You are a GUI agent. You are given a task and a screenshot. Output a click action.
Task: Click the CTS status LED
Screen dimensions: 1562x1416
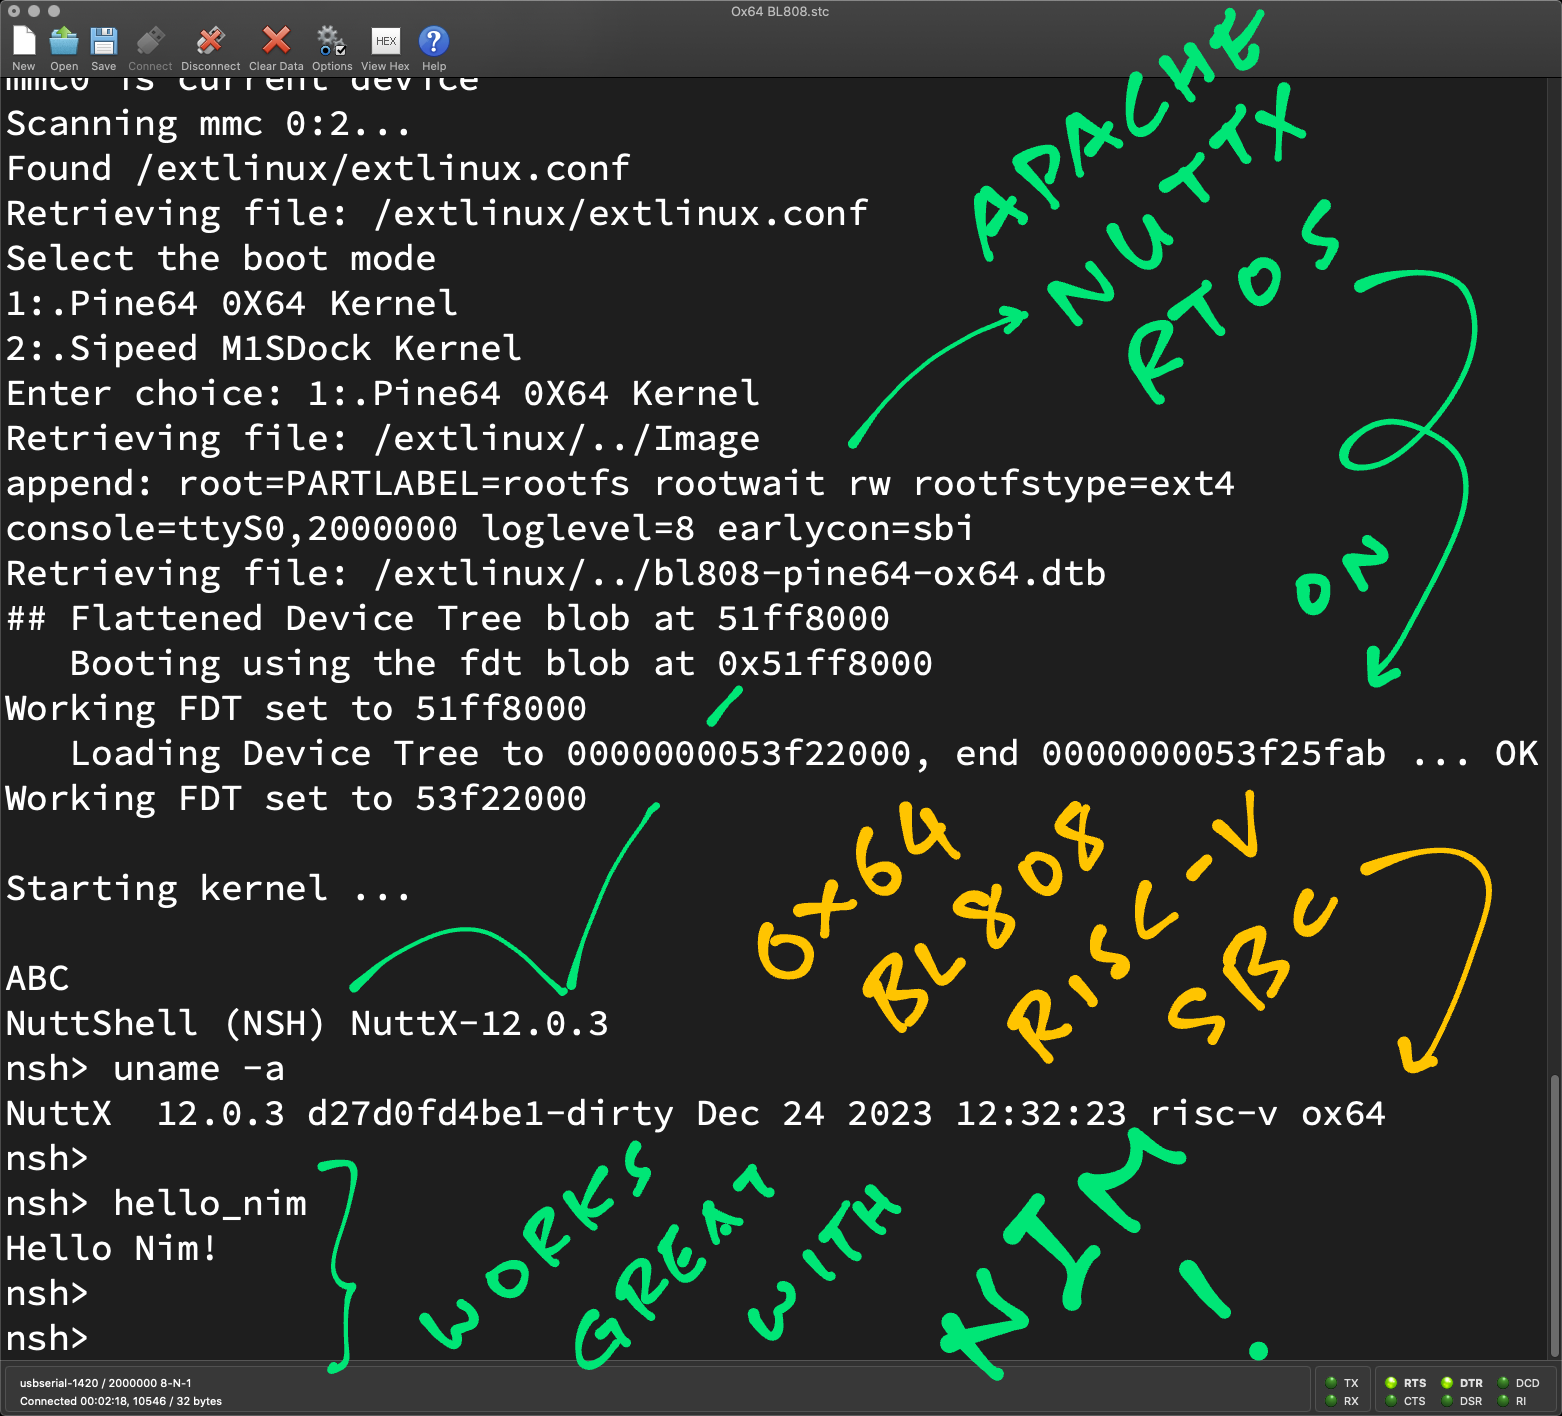coord(1391,1401)
